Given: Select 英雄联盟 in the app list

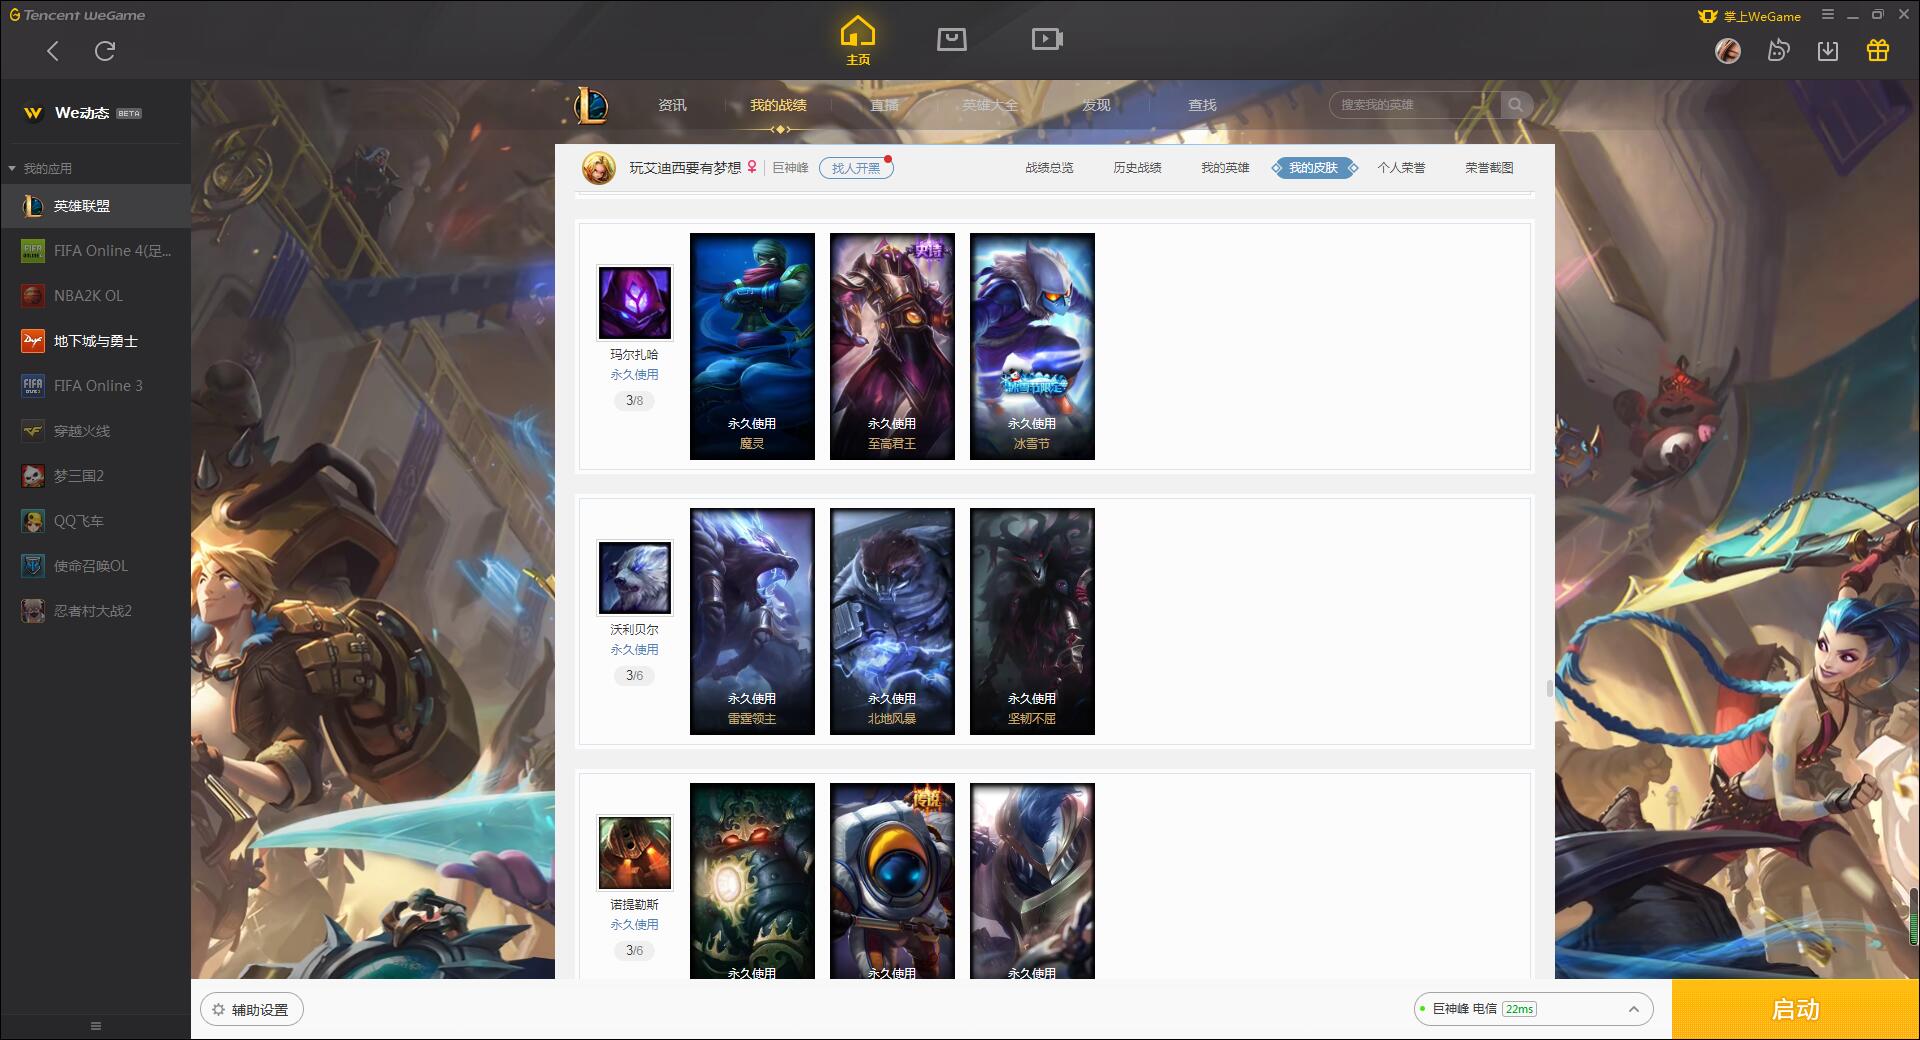Looking at the screenshot, I should pos(95,206).
